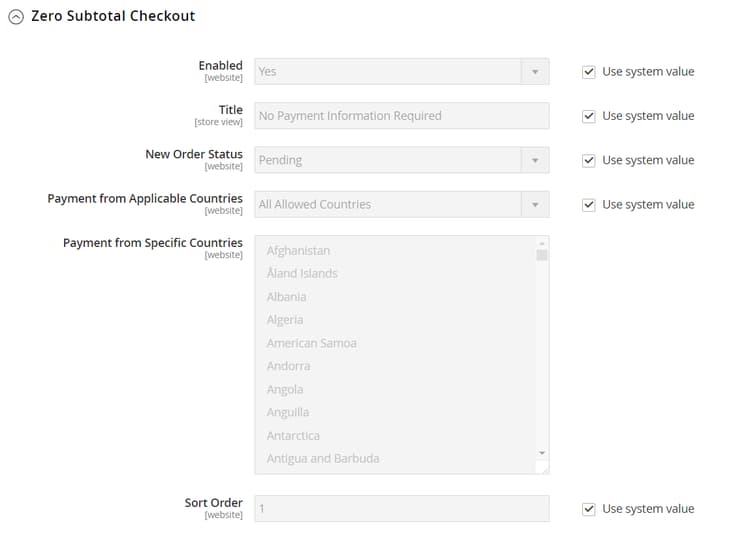The image size is (750, 535).
Task: Click the country list scroll-down arrow
Action: (542, 453)
